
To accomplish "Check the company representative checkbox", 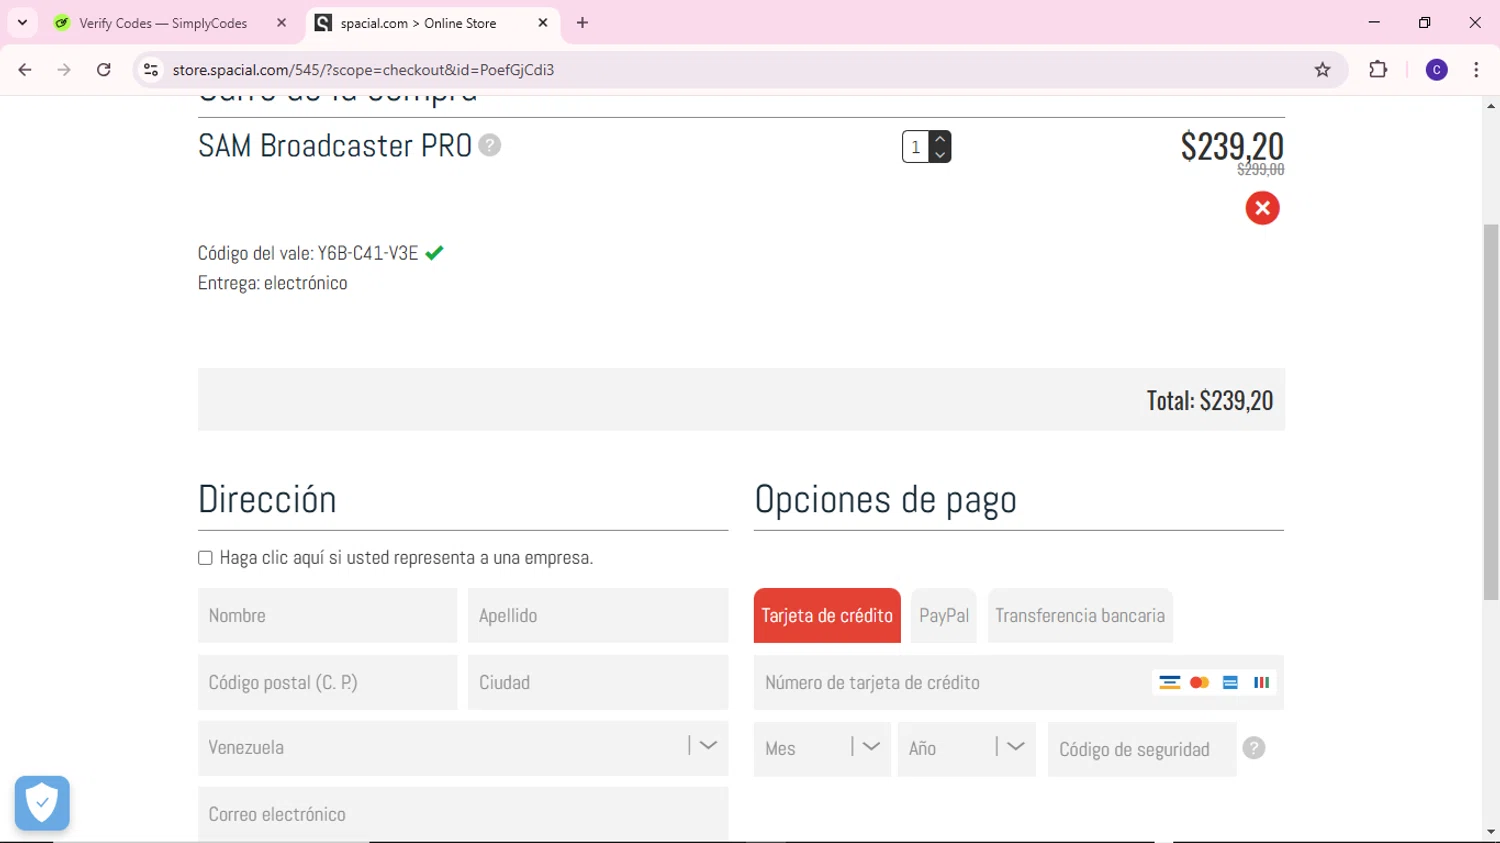I will [x=205, y=558].
